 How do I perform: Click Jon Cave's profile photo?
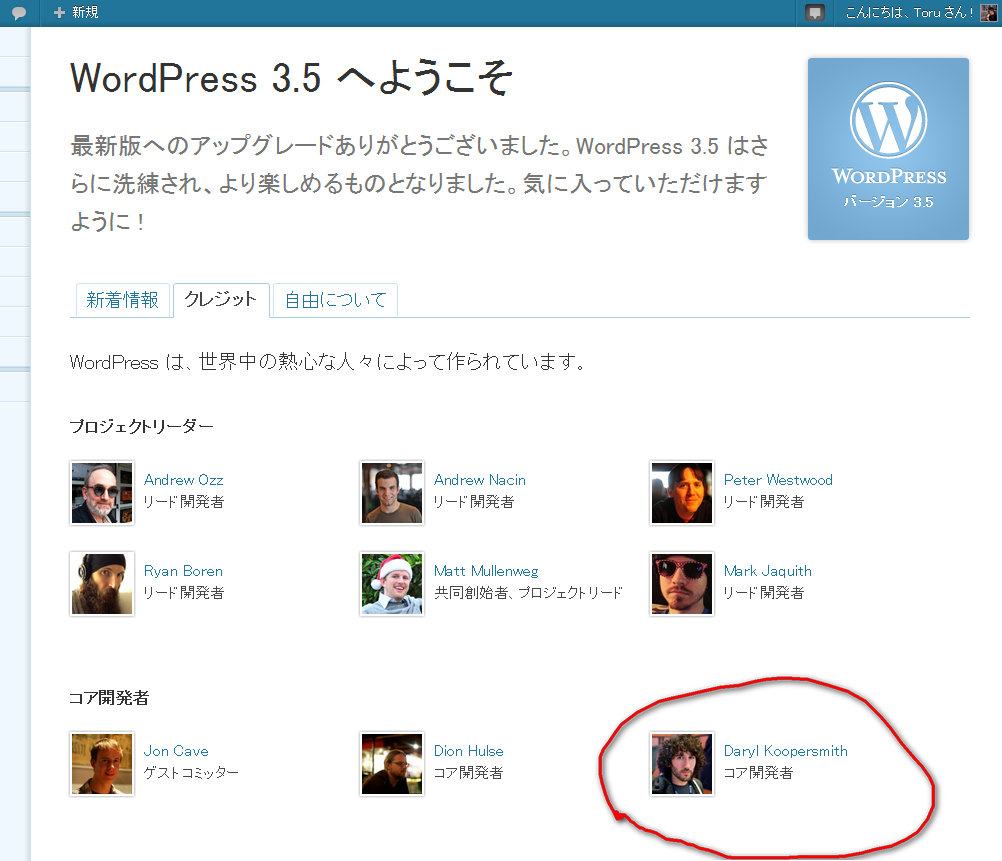point(102,764)
